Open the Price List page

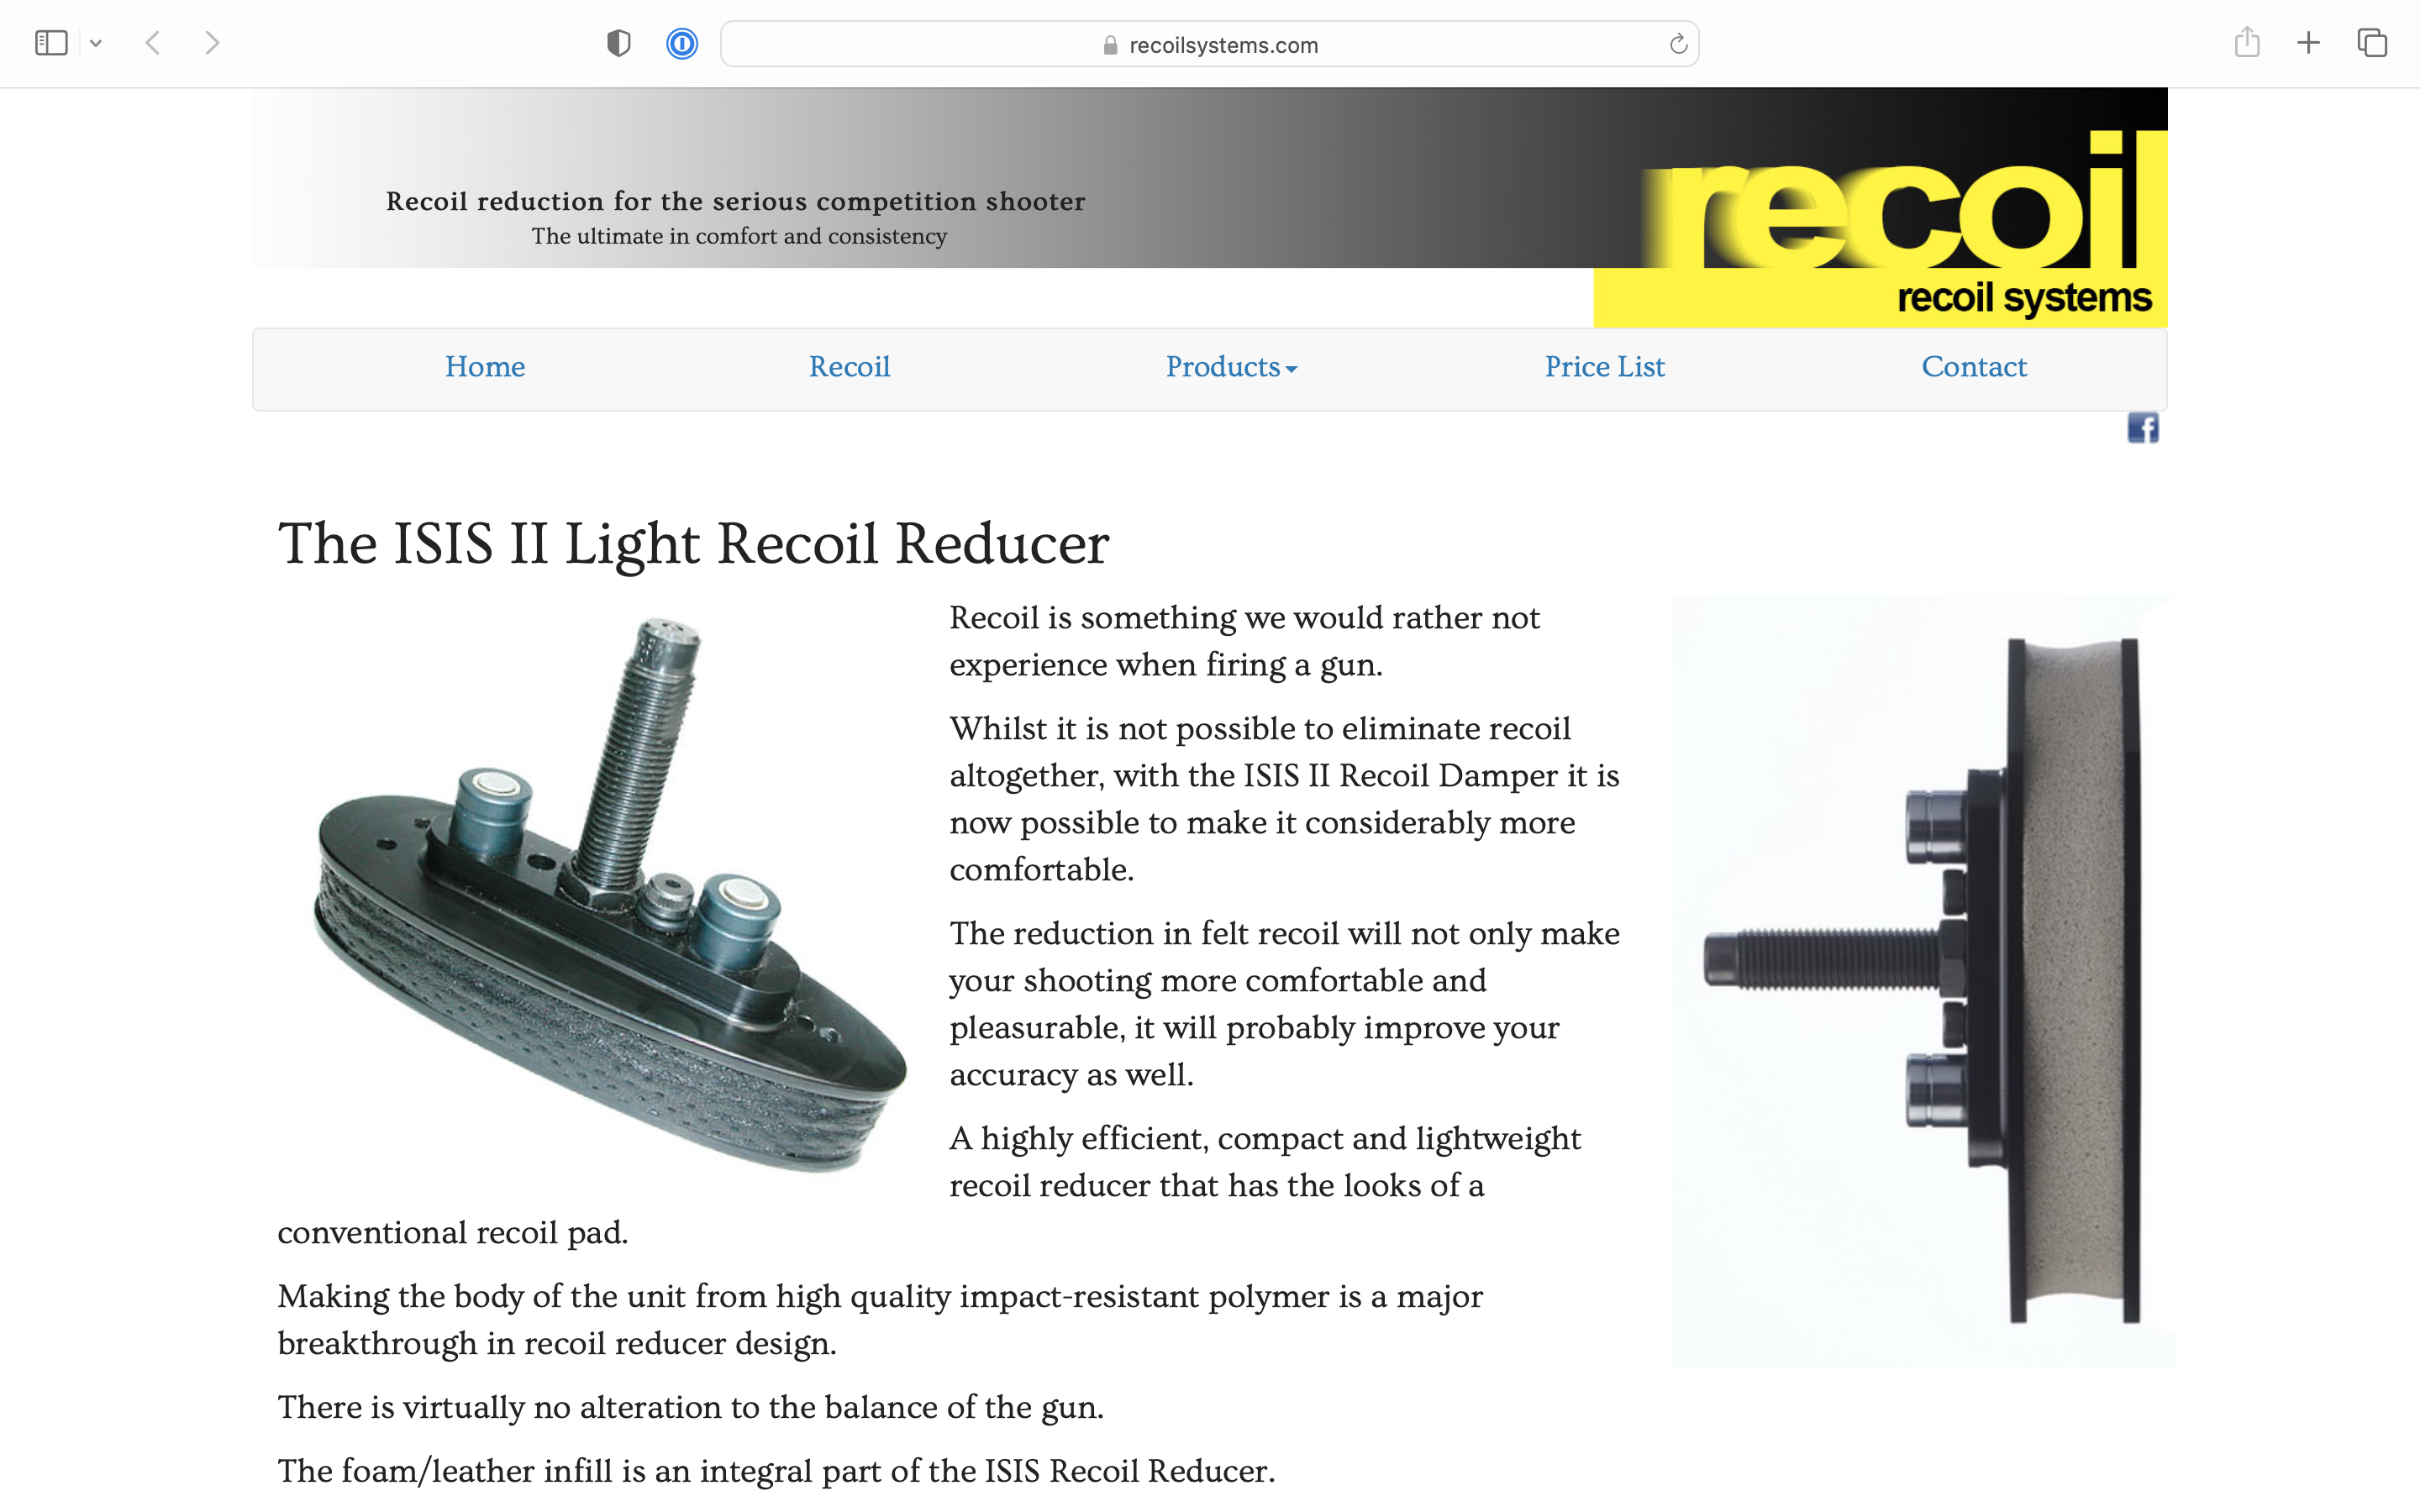[x=1604, y=367]
